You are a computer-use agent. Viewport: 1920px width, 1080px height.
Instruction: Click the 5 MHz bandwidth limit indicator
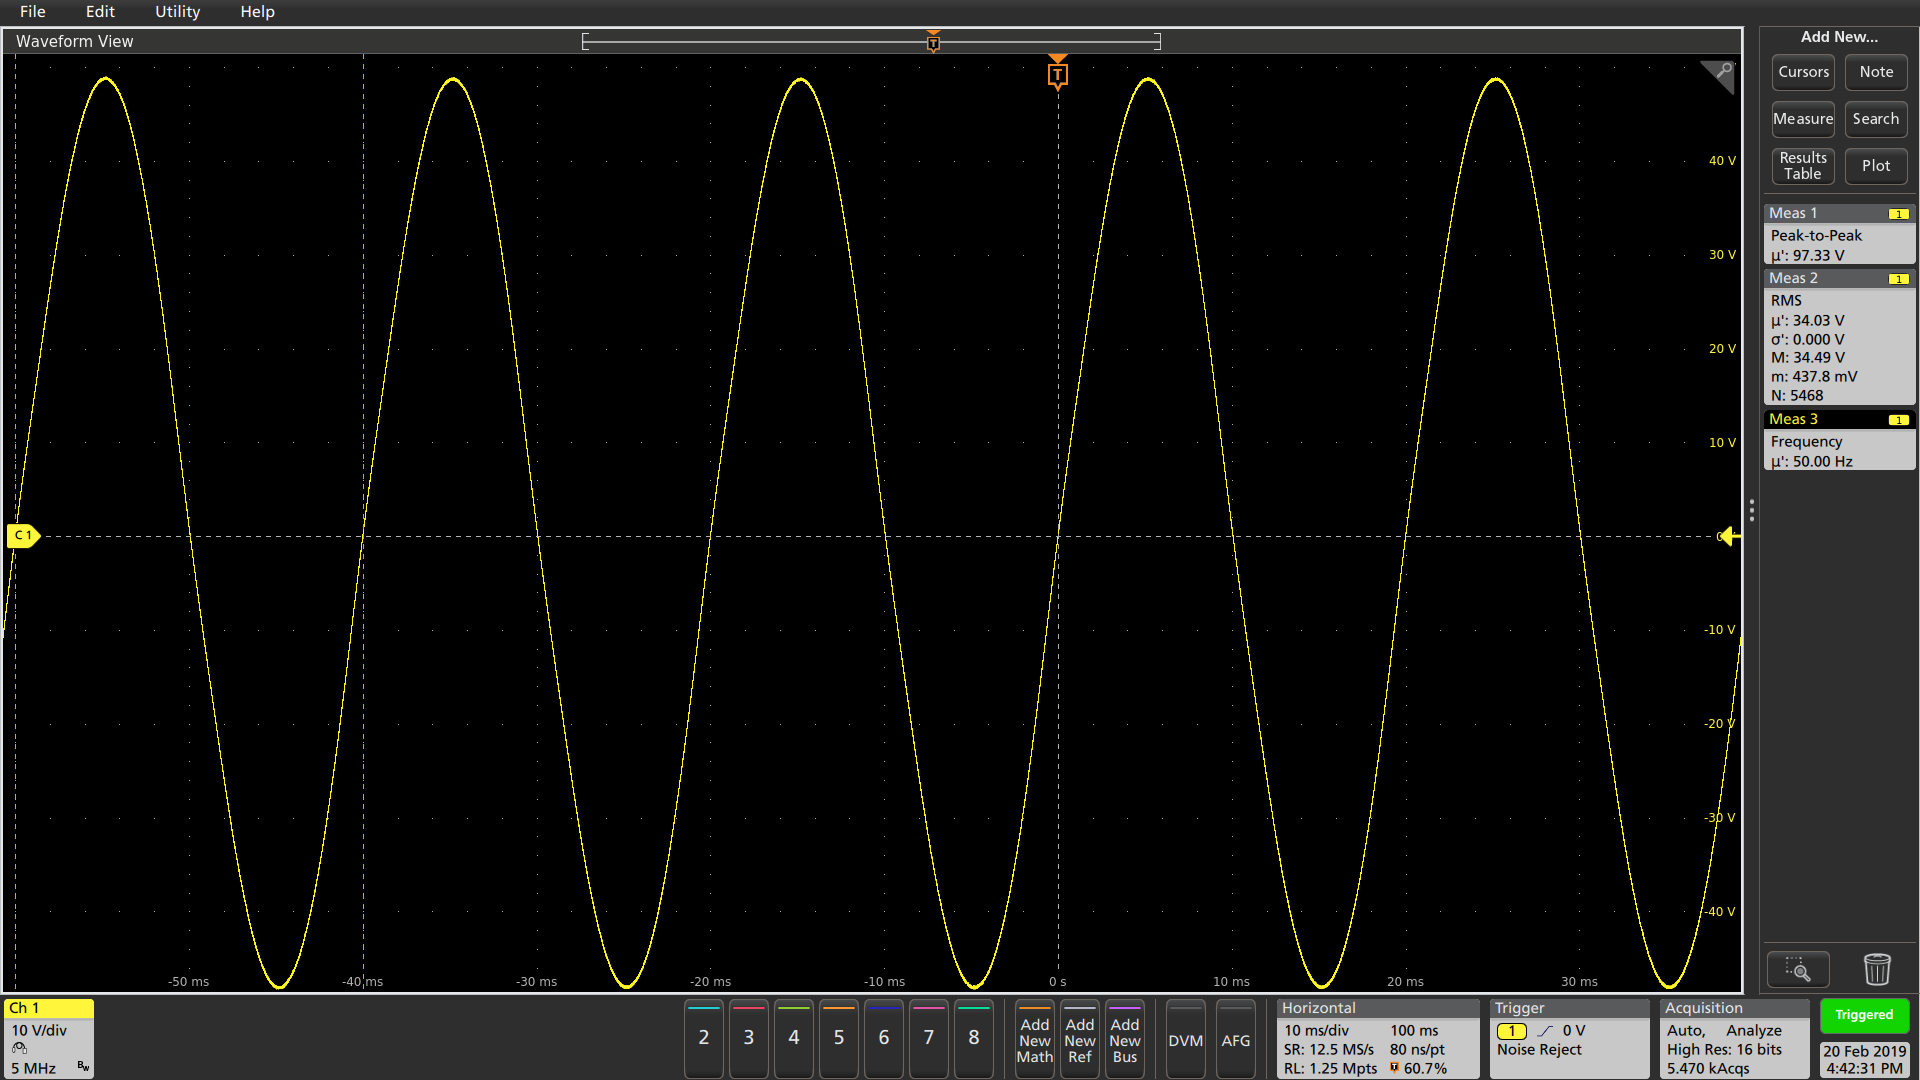click(x=34, y=1068)
